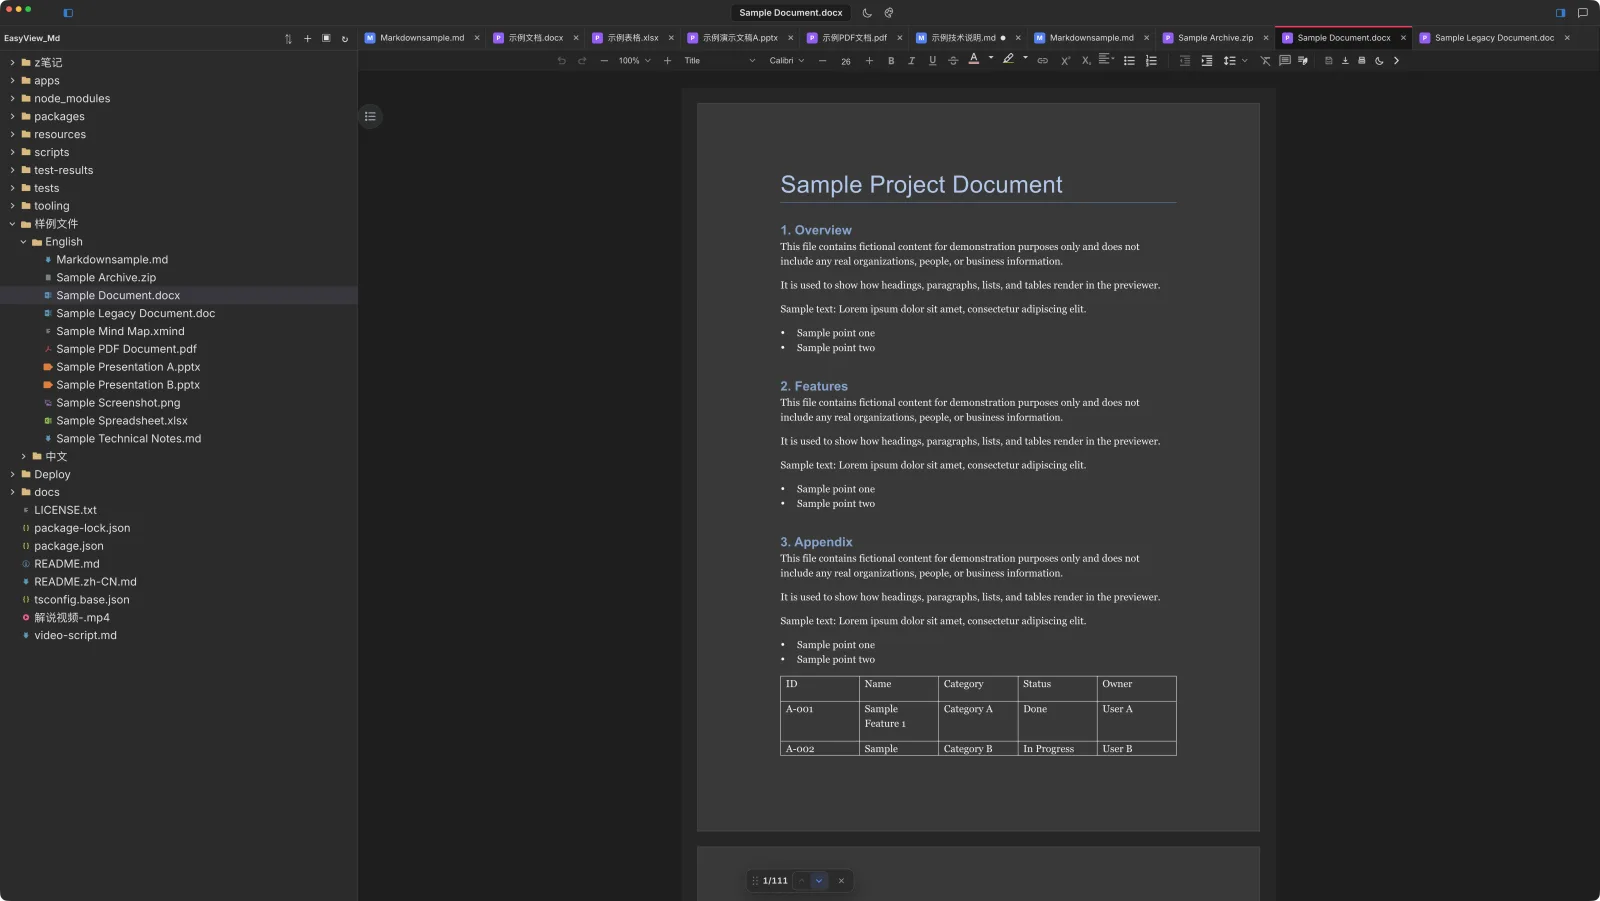The image size is (1600, 901).
Task: Print the document
Action: (x=1361, y=61)
